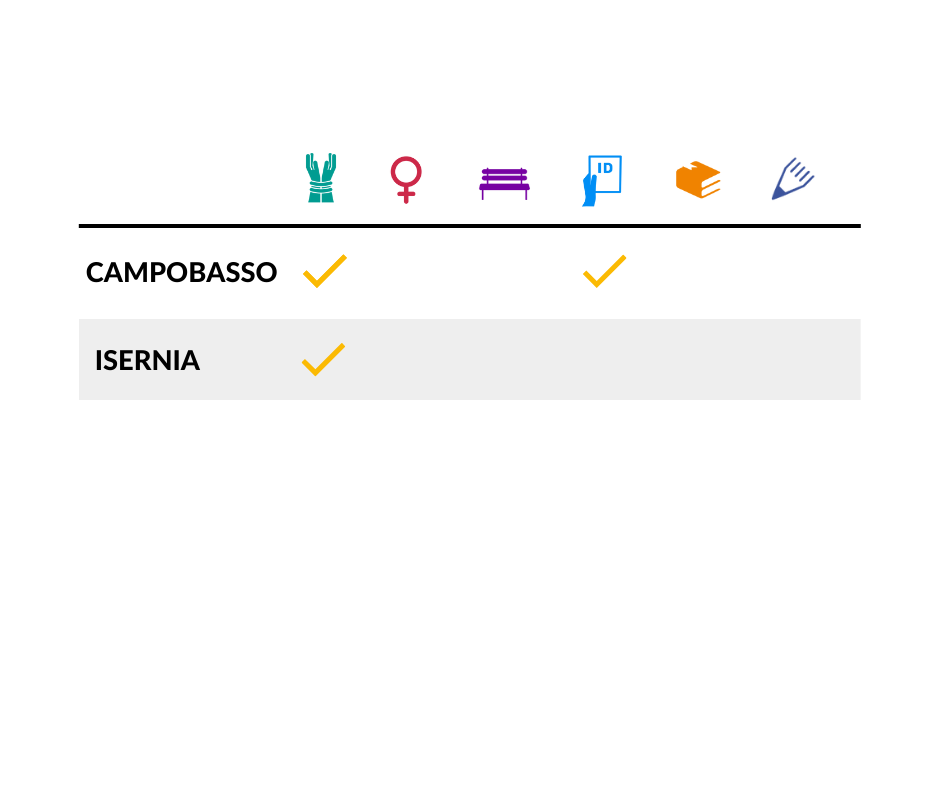
Task: Click the blue writing pencil icon
Action: point(793,179)
